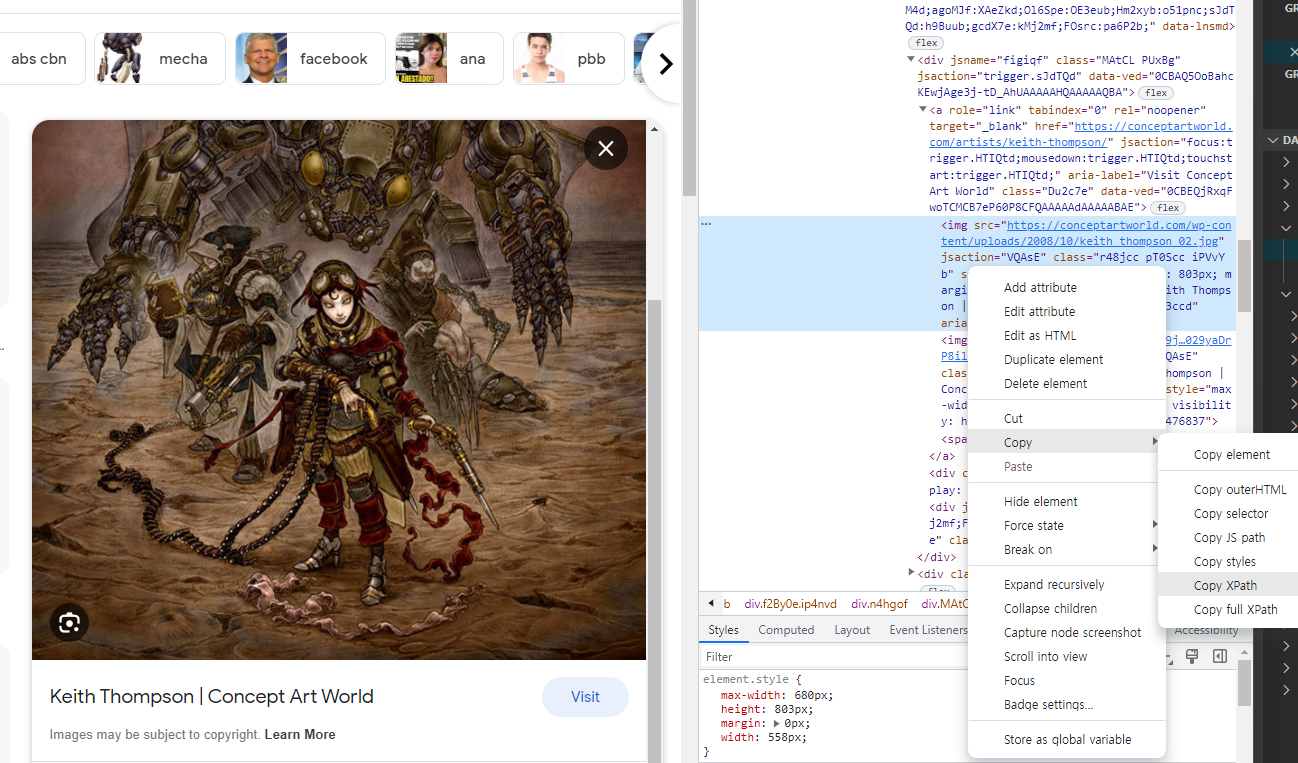The image size is (1298, 763).
Task: Select the 'ana' search chip
Action: point(448,58)
